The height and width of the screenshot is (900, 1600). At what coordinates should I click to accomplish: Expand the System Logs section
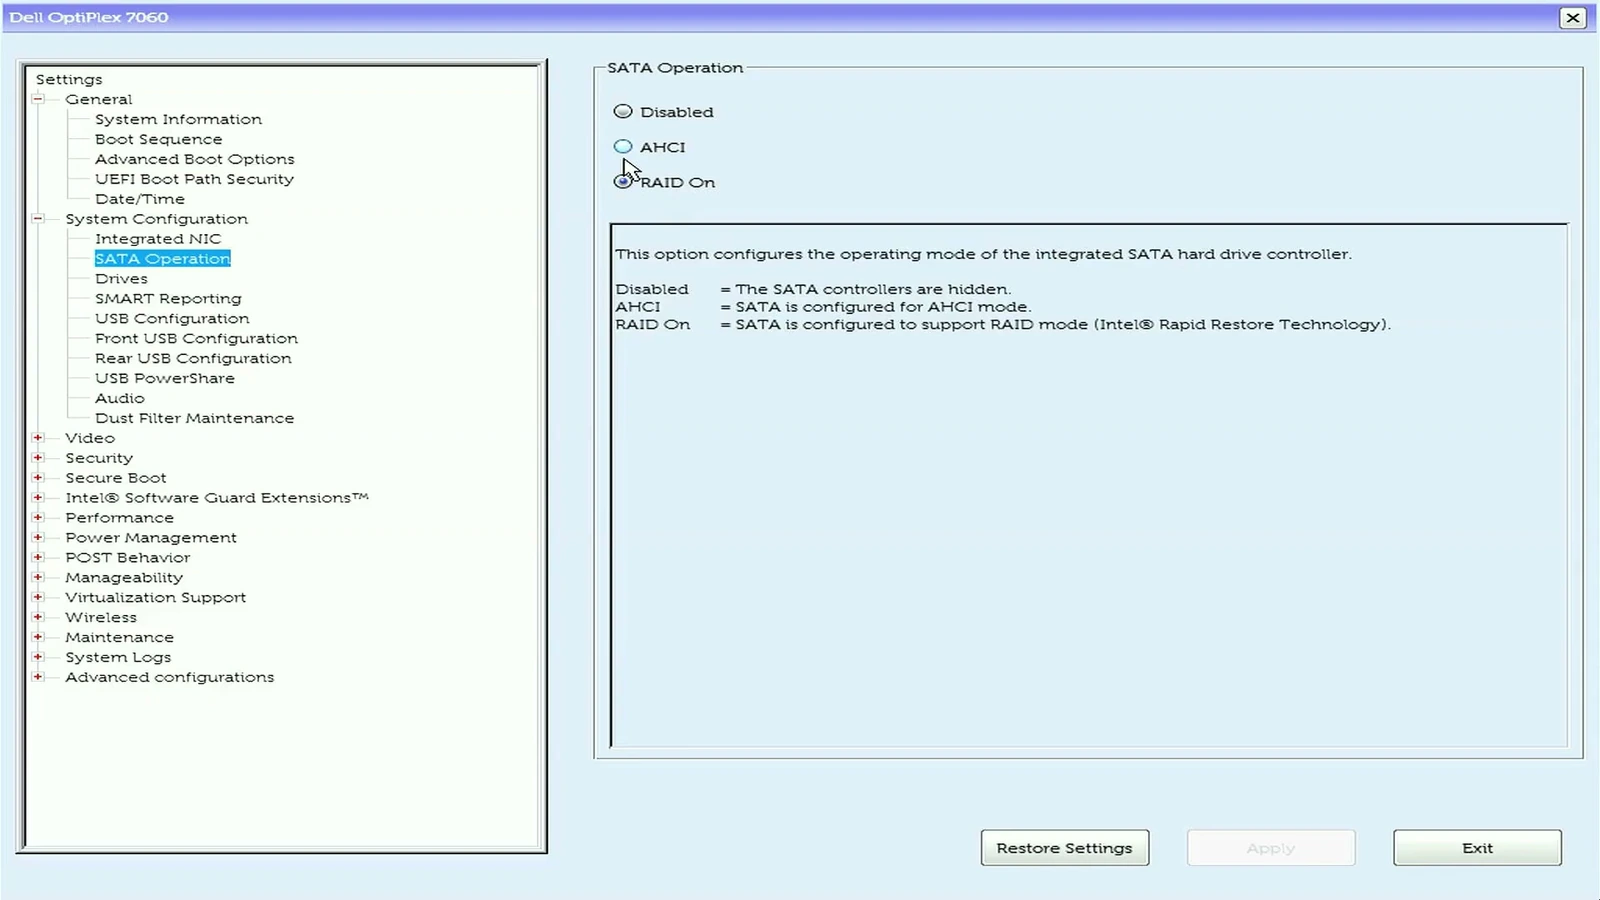38,657
